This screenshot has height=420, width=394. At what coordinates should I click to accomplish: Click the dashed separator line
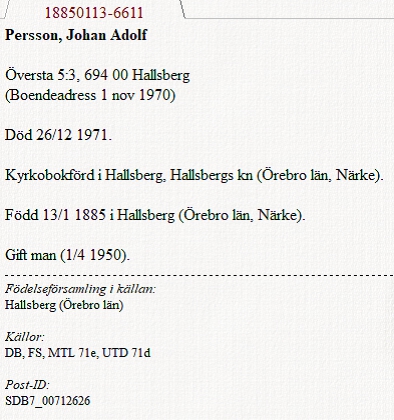pos(199,276)
